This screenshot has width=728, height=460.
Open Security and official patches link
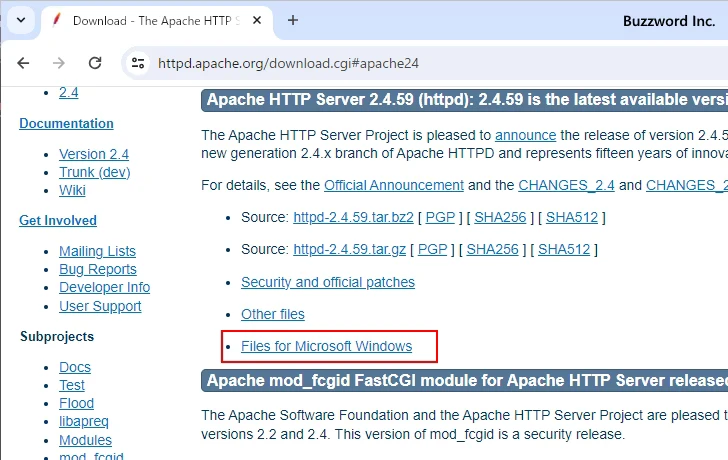[x=328, y=282]
